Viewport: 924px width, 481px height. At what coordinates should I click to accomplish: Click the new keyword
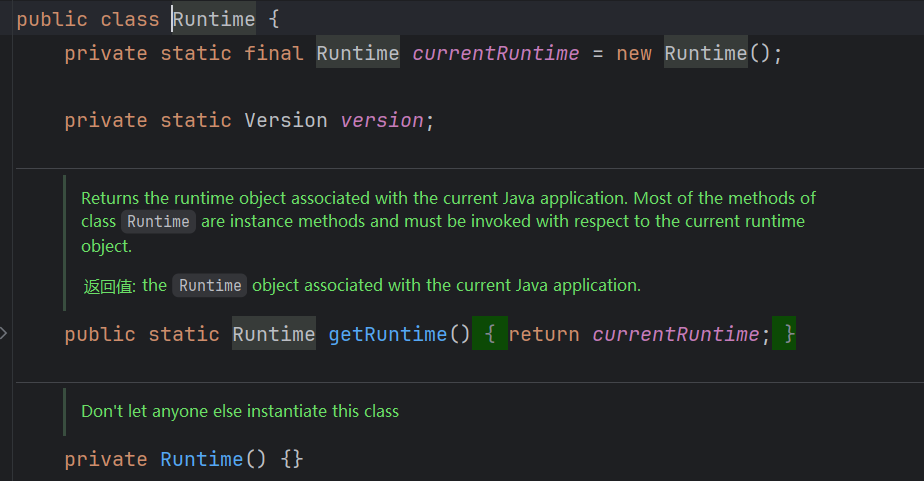pyautogui.click(x=634, y=53)
